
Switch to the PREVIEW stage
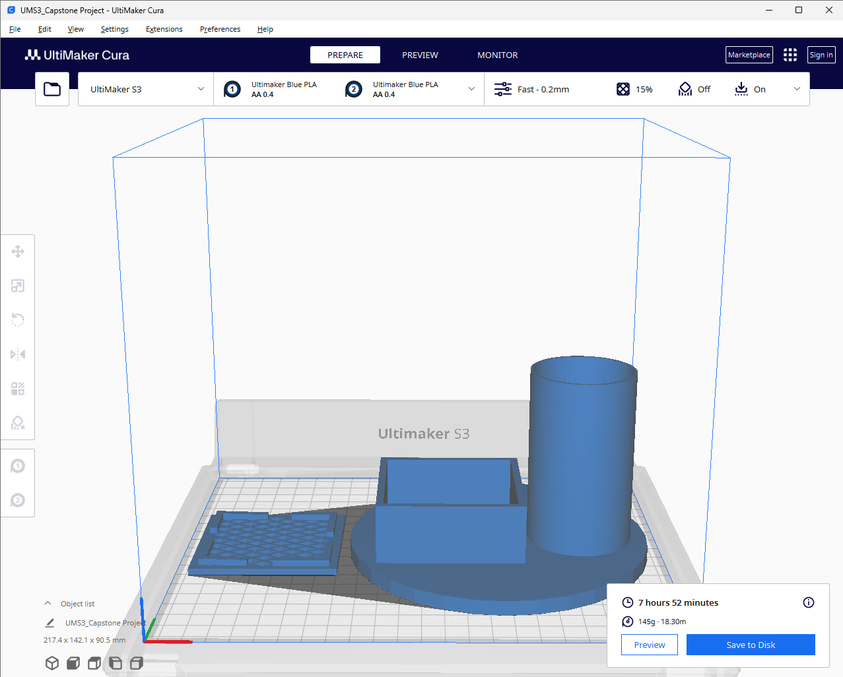(x=420, y=55)
